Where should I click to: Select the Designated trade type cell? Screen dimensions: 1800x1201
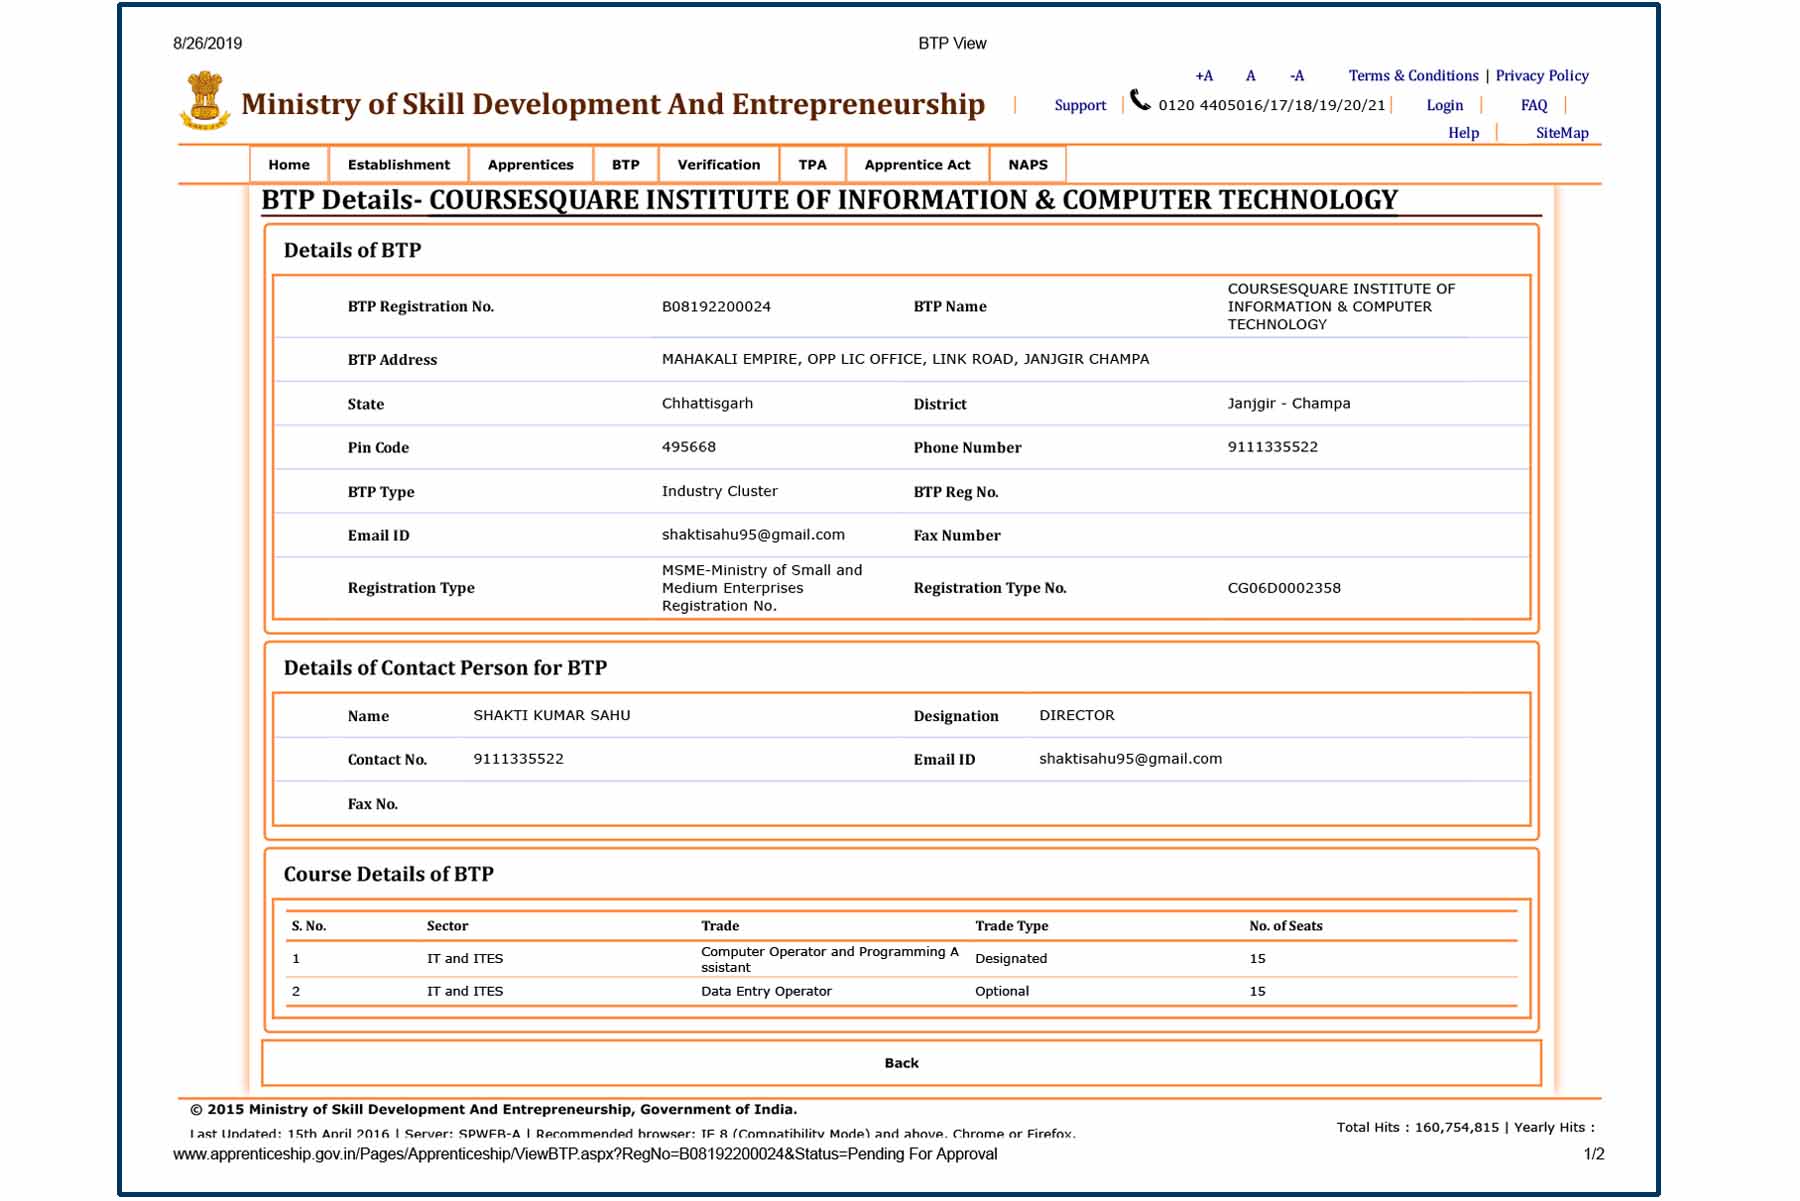[1011, 959]
